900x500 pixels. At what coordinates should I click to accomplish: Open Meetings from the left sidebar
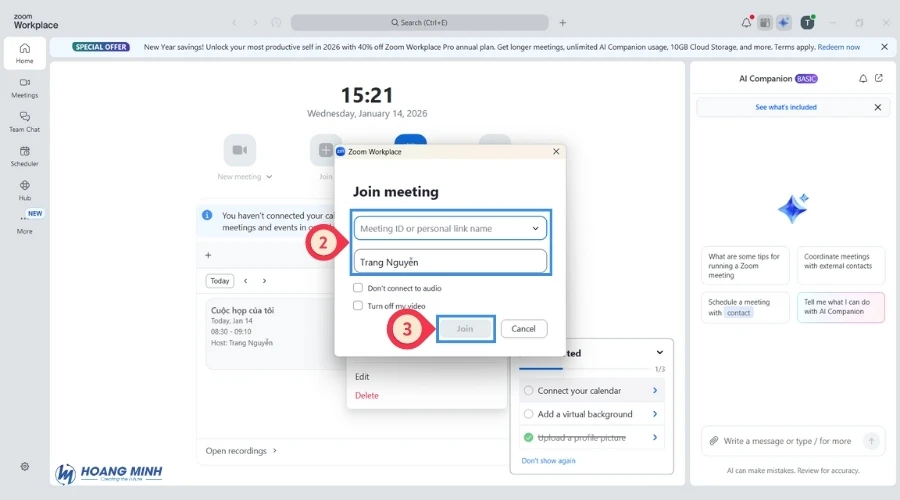coord(24,87)
